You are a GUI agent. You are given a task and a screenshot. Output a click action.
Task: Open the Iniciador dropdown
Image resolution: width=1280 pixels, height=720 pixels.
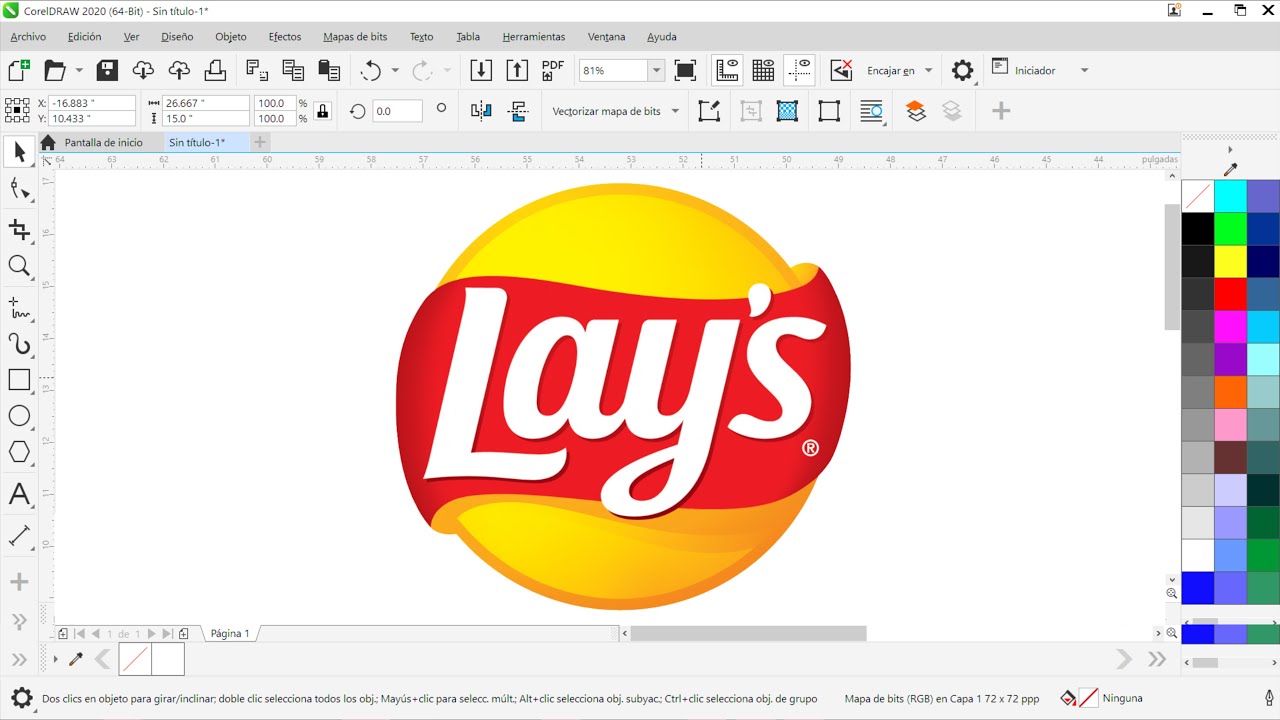click(1082, 70)
